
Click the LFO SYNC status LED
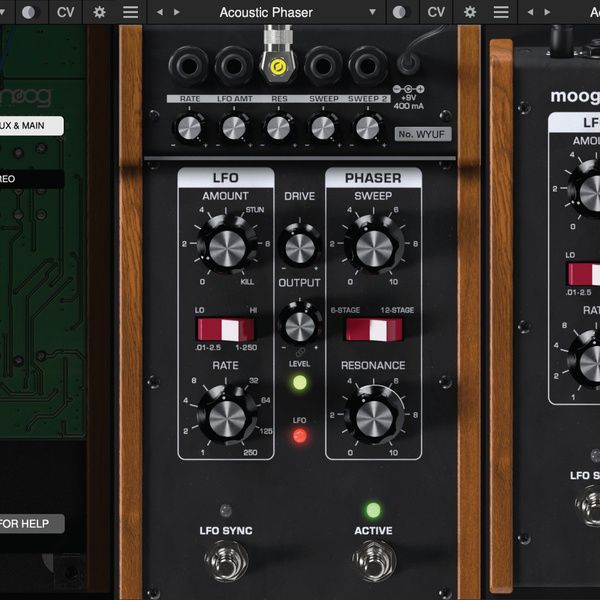[226, 510]
